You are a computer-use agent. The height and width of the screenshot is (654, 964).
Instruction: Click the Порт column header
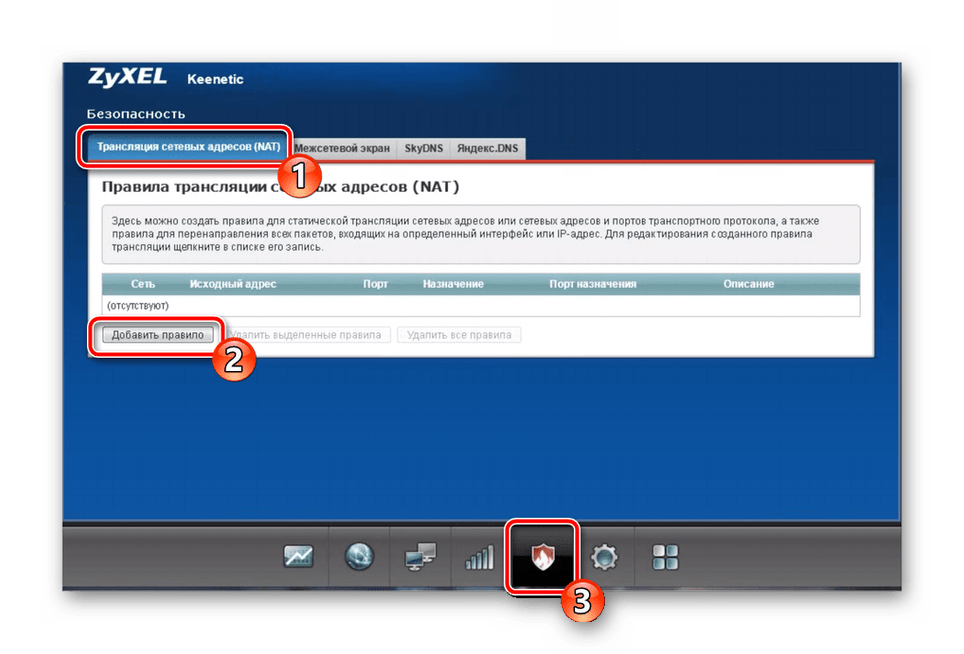(375, 284)
